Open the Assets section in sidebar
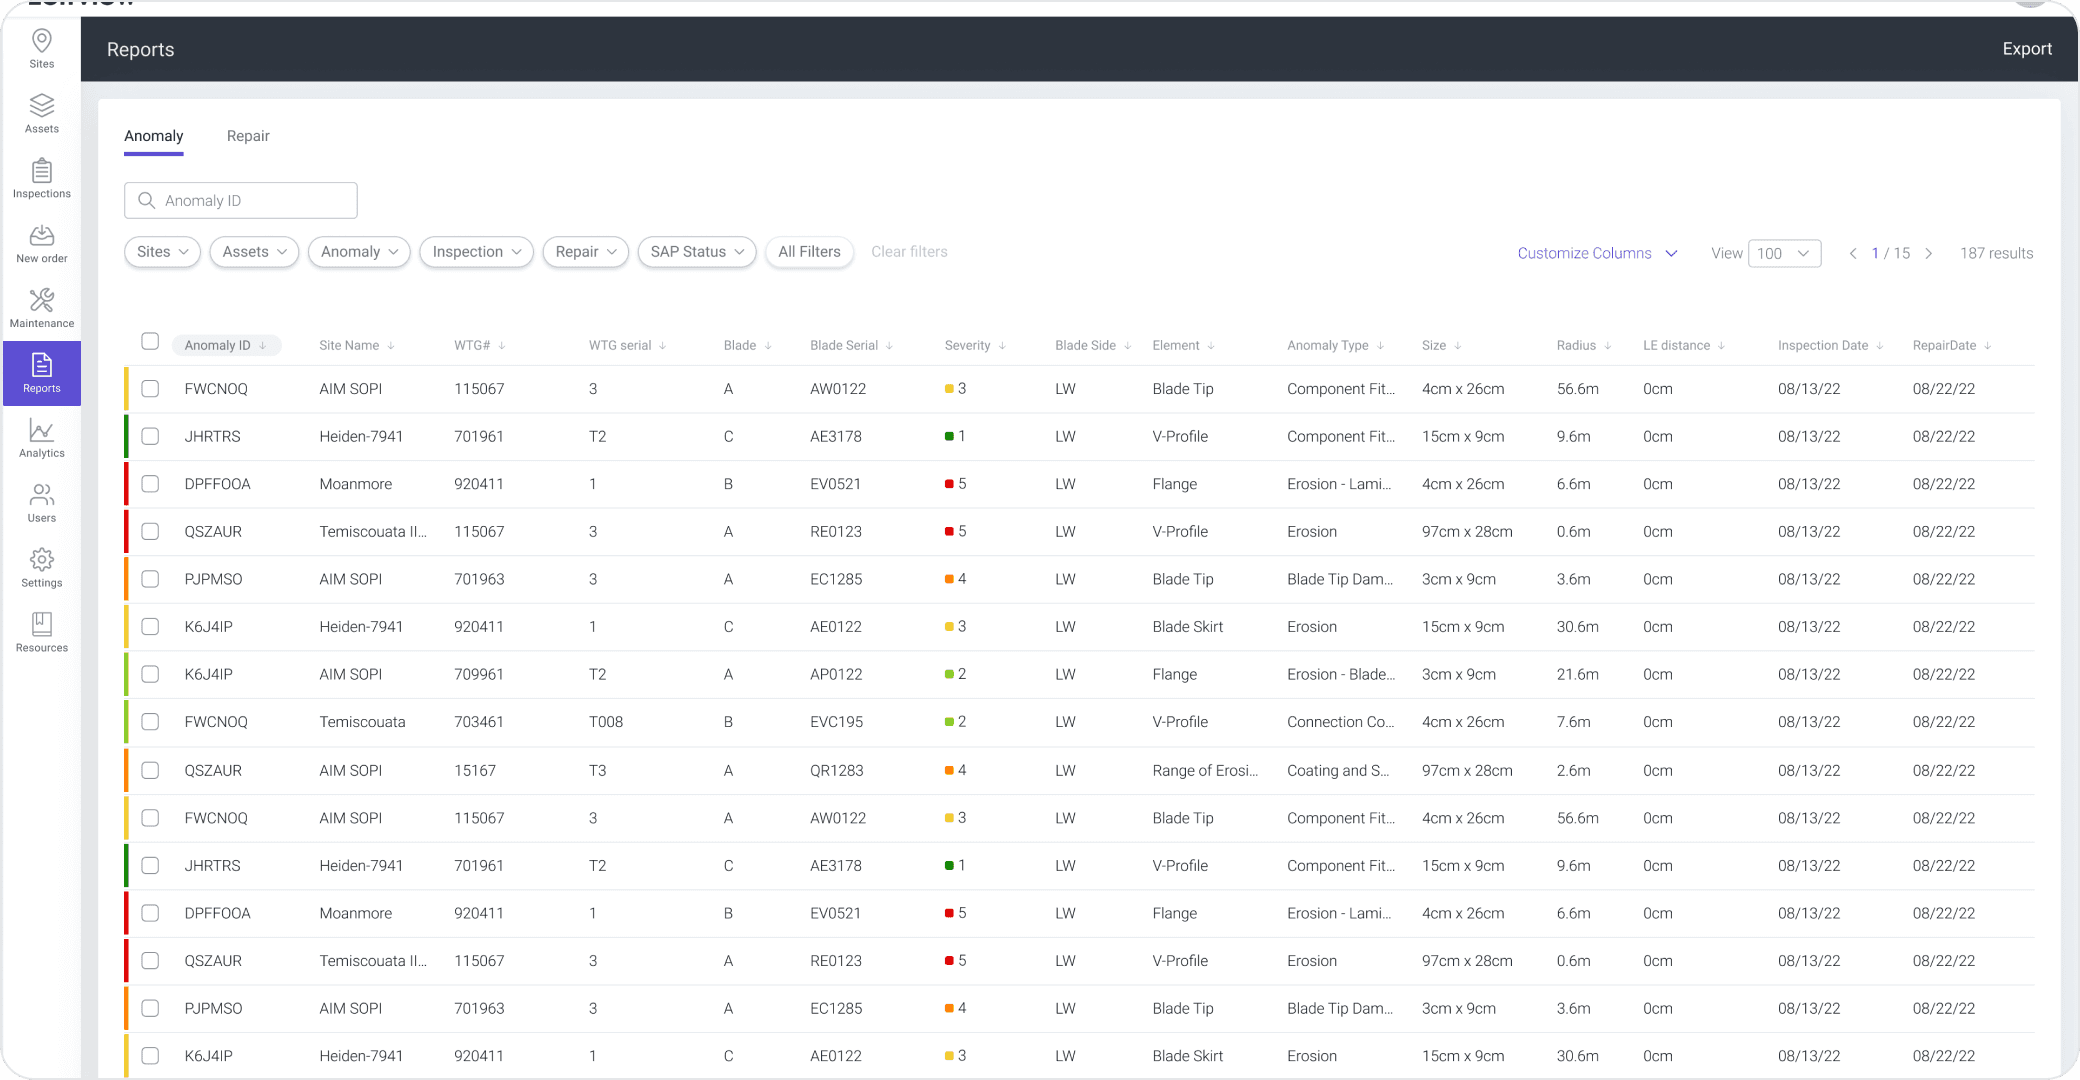This screenshot has height=1080, width=2080. pos(42,114)
